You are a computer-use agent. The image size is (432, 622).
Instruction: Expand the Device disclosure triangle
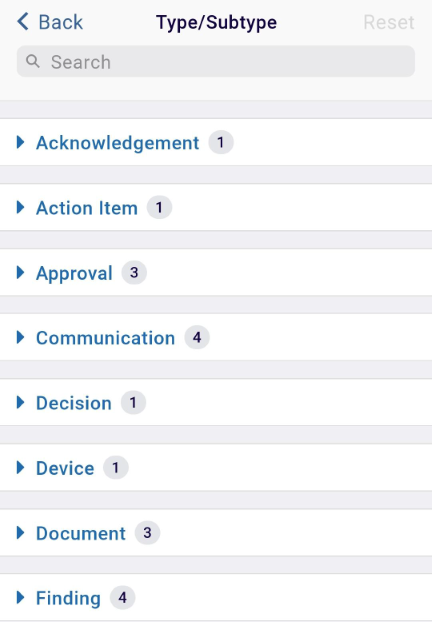pyautogui.click(x=20, y=468)
